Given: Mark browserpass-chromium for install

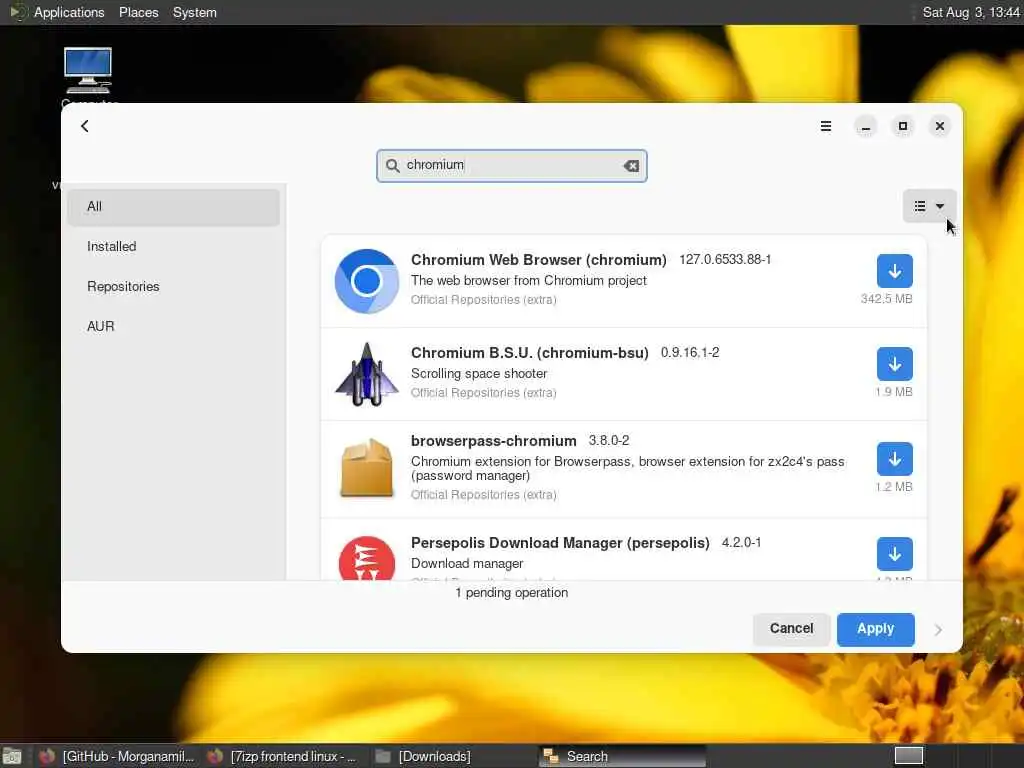Looking at the screenshot, I should tap(894, 459).
